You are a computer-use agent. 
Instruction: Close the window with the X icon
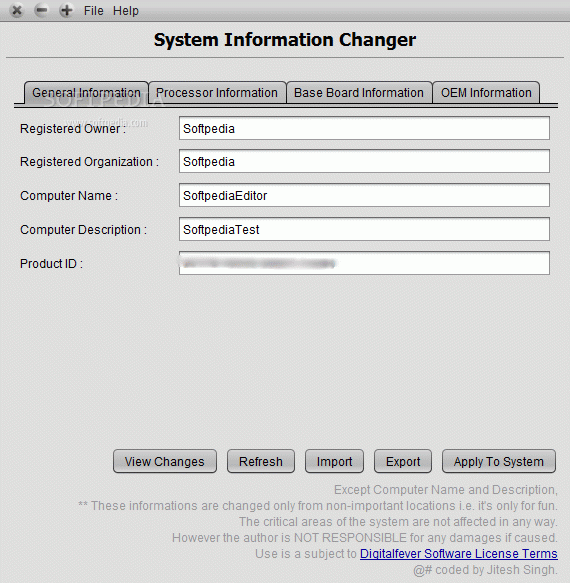tap(17, 10)
